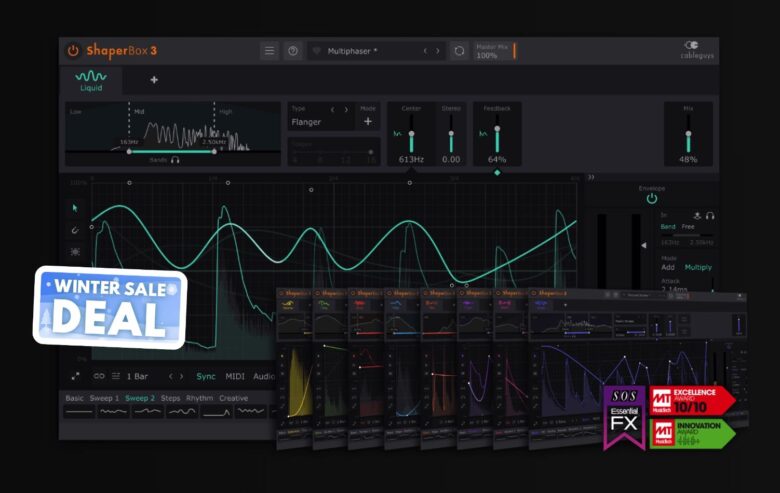This screenshot has height=493, width=780.
Task: Go to next preset using right chevron
Action: [437, 50]
